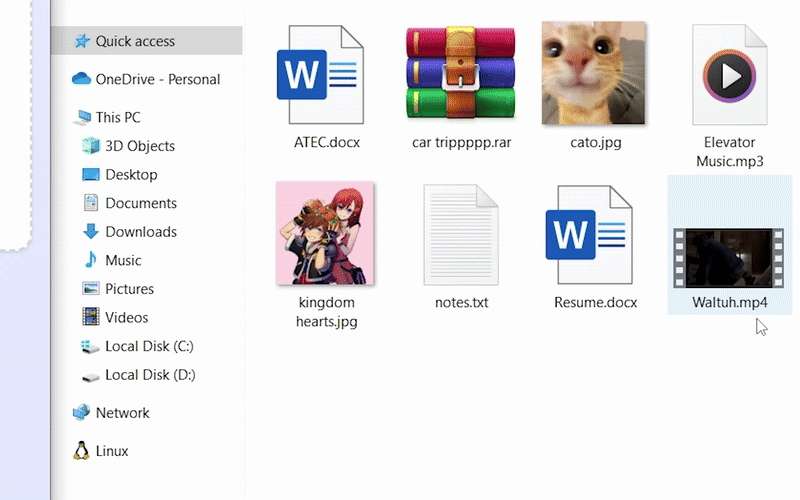800x500 pixels.
Task: Select the cato.jpg cat thumbnail
Action: pyautogui.click(x=594, y=75)
